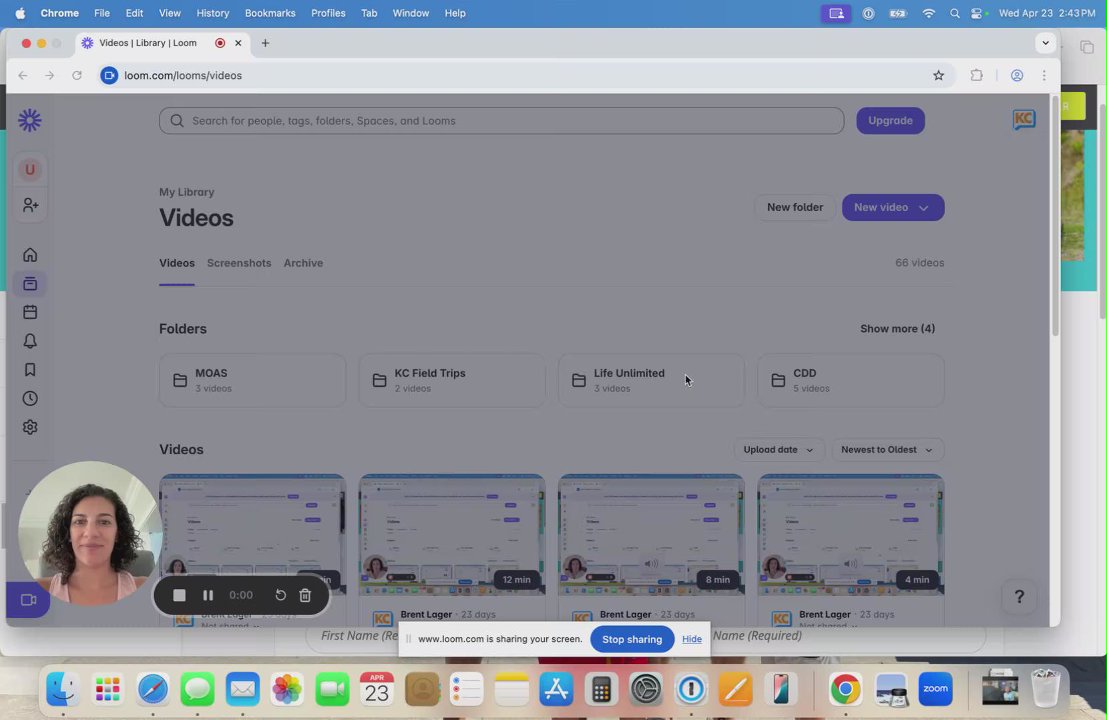The image size is (1107, 720).
Task: Open the Library icon in the sidebar
Action: tap(30, 284)
